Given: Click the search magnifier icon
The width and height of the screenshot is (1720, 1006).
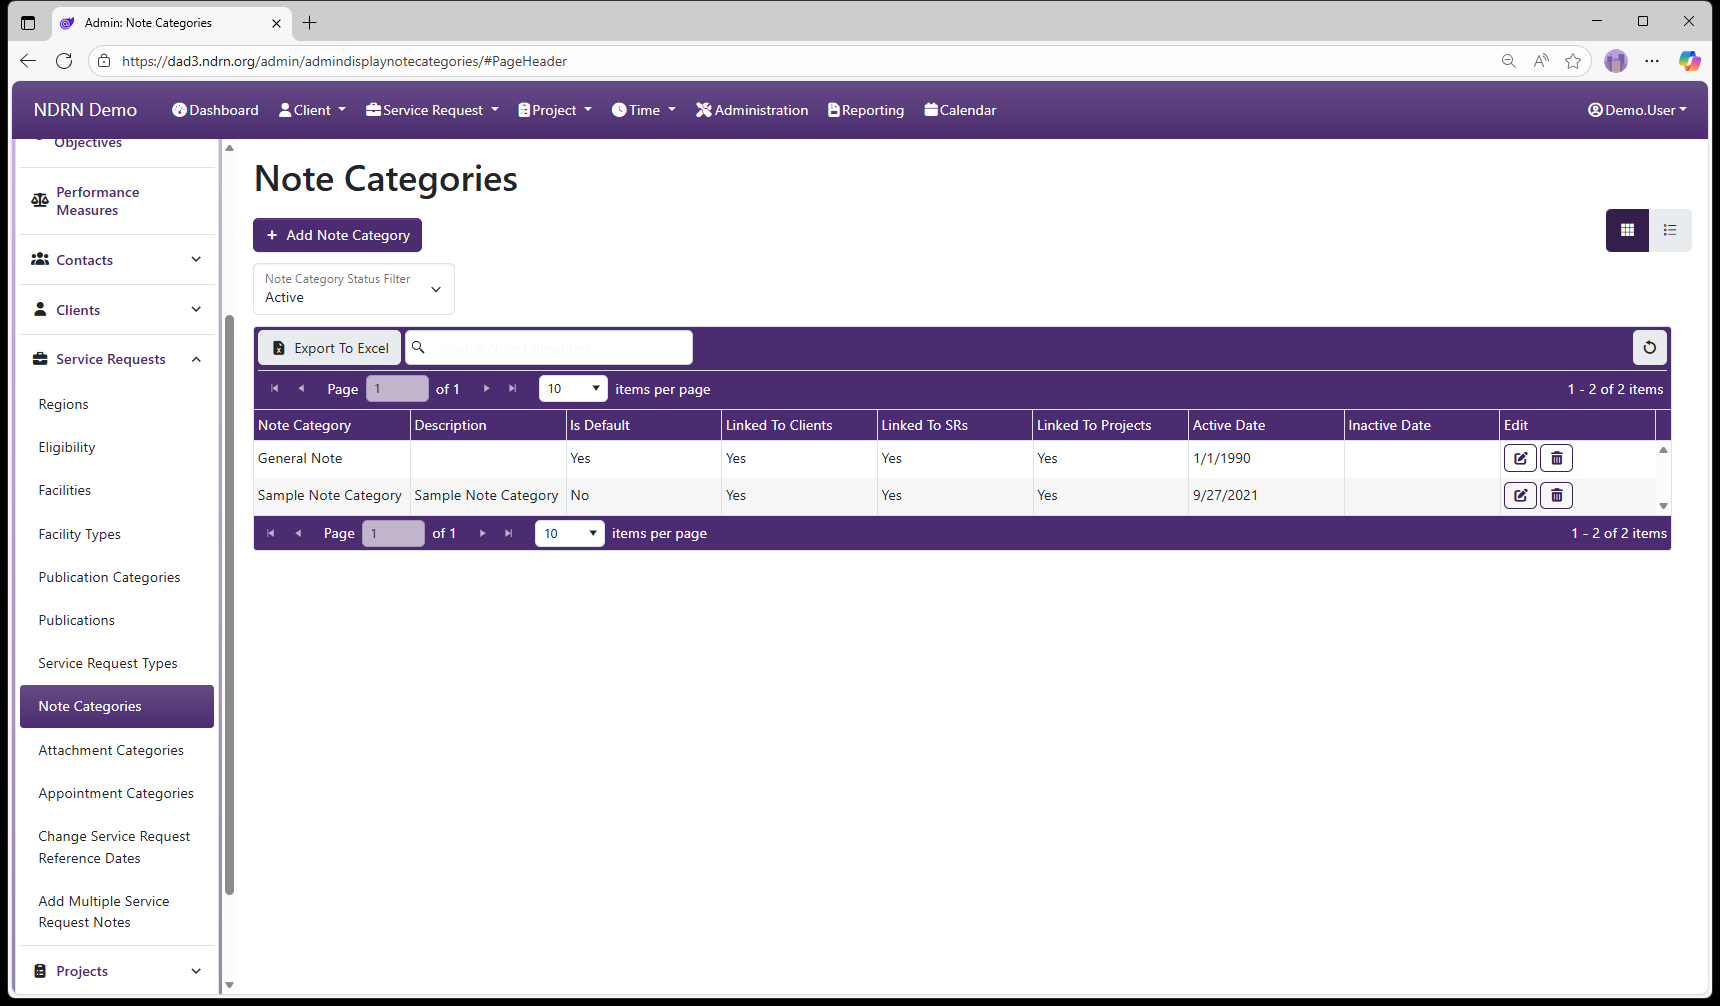Looking at the screenshot, I should pyautogui.click(x=419, y=347).
